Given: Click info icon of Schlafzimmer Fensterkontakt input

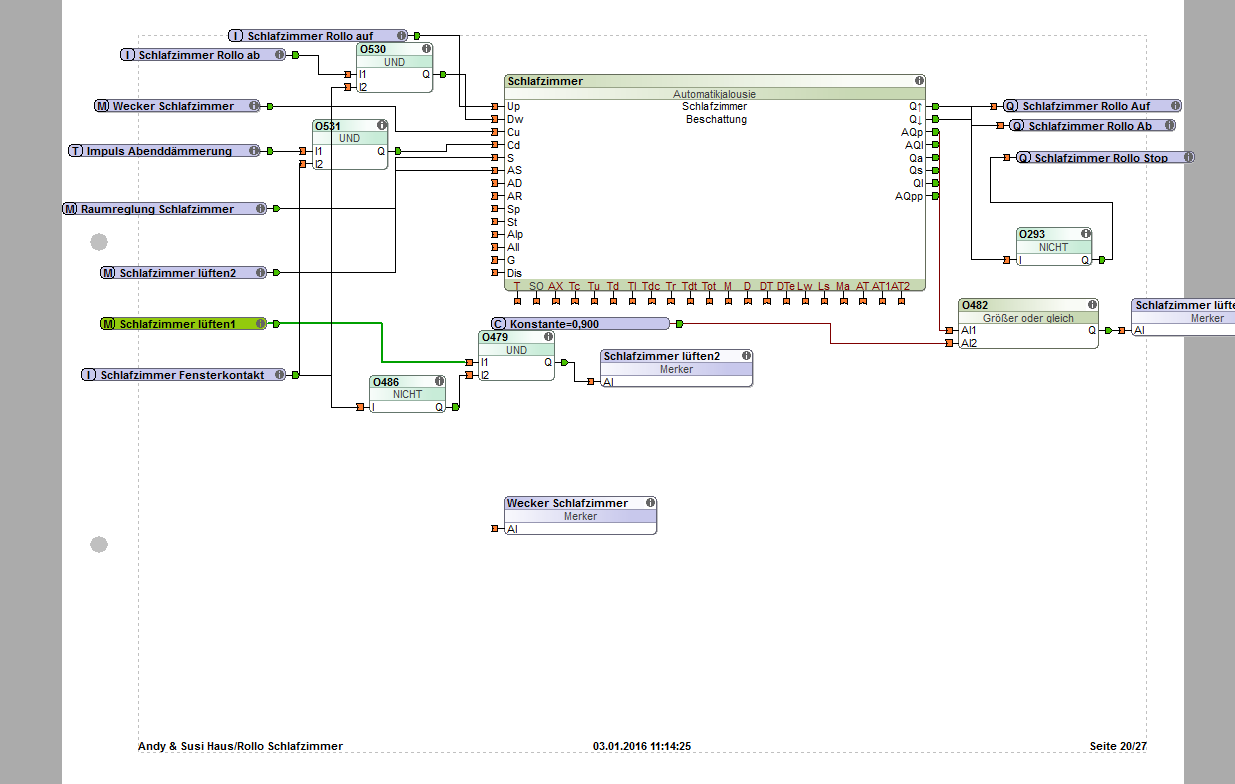Looking at the screenshot, I should tap(279, 375).
